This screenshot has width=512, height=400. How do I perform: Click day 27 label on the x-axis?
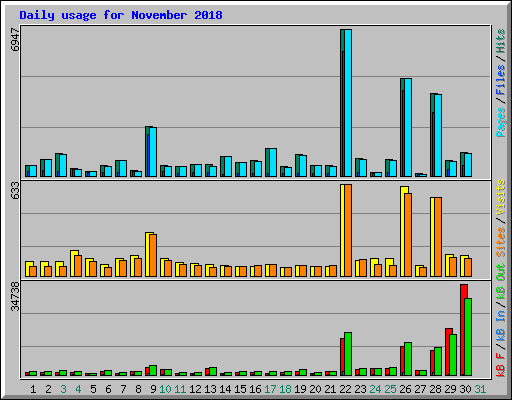[420, 389]
